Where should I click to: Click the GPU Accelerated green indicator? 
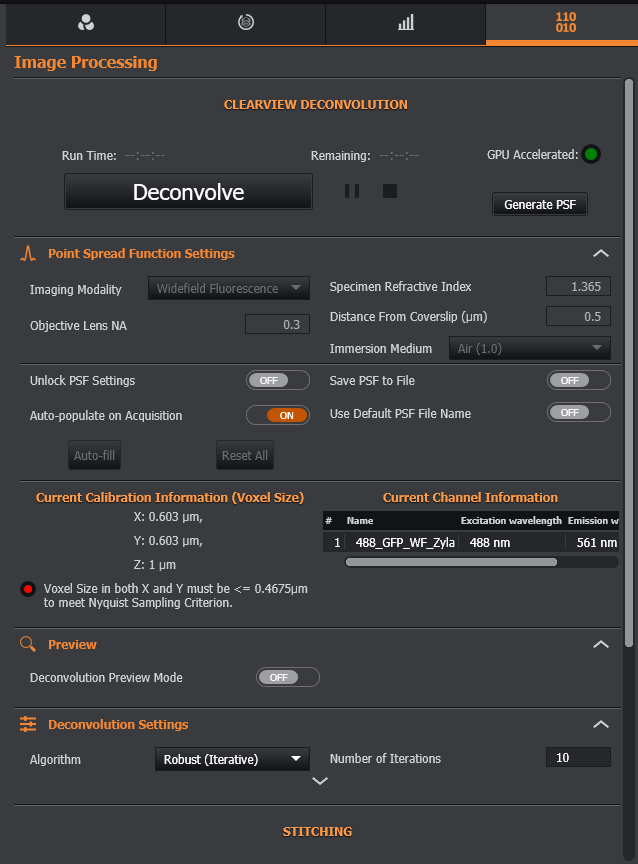pos(592,155)
